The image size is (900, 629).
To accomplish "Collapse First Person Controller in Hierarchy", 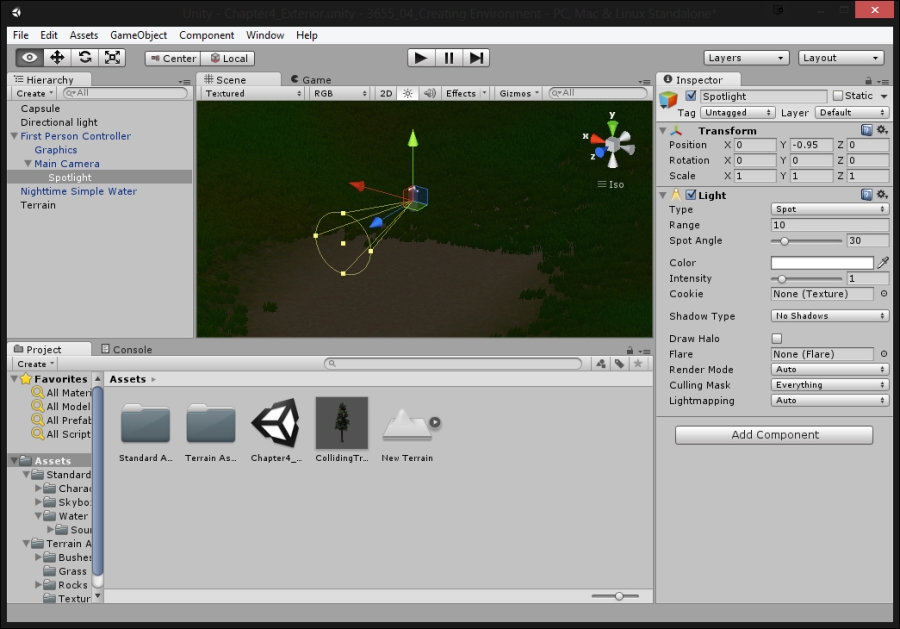I will (x=14, y=136).
